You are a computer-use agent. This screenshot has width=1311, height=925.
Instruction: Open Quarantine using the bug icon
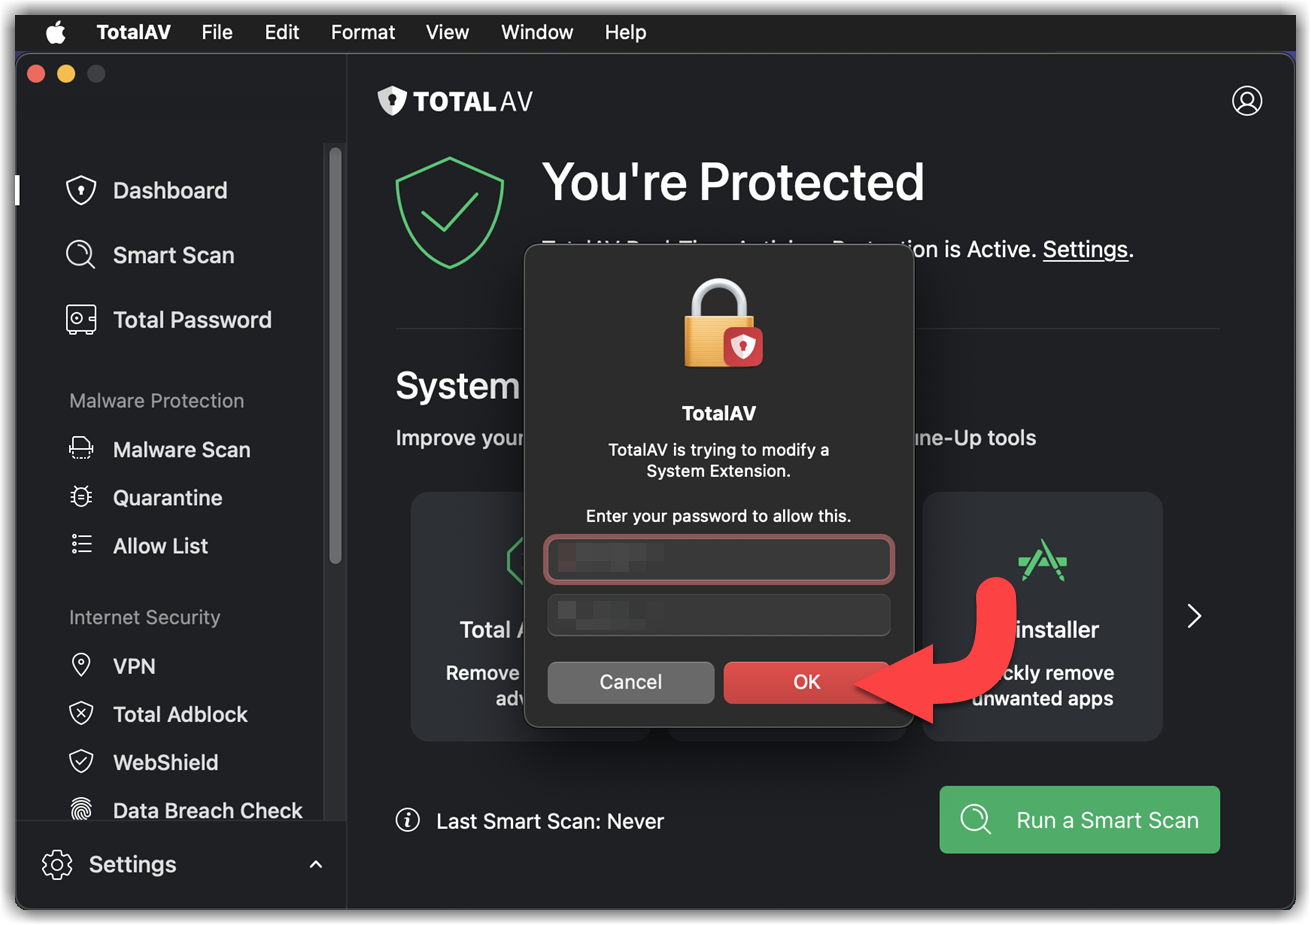coord(81,497)
